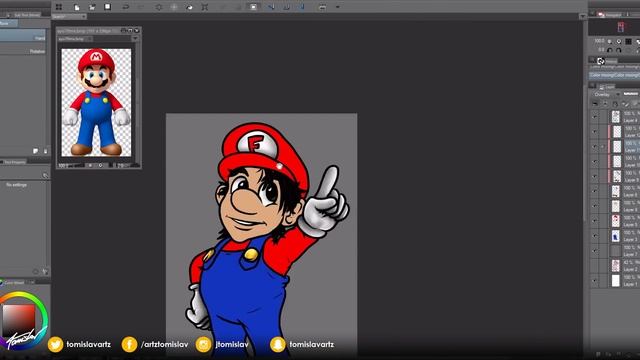640x360 pixels.
Task: Click the navigator canvas preview thumbnail
Action: point(620,27)
